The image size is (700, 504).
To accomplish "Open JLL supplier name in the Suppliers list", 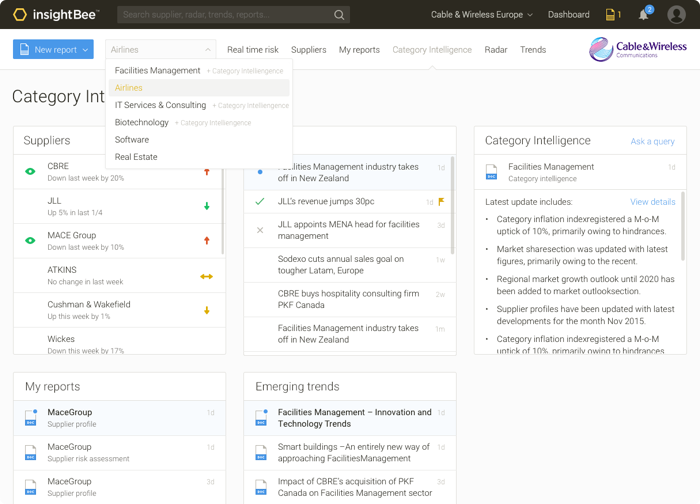I will click(x=54, y=201).
